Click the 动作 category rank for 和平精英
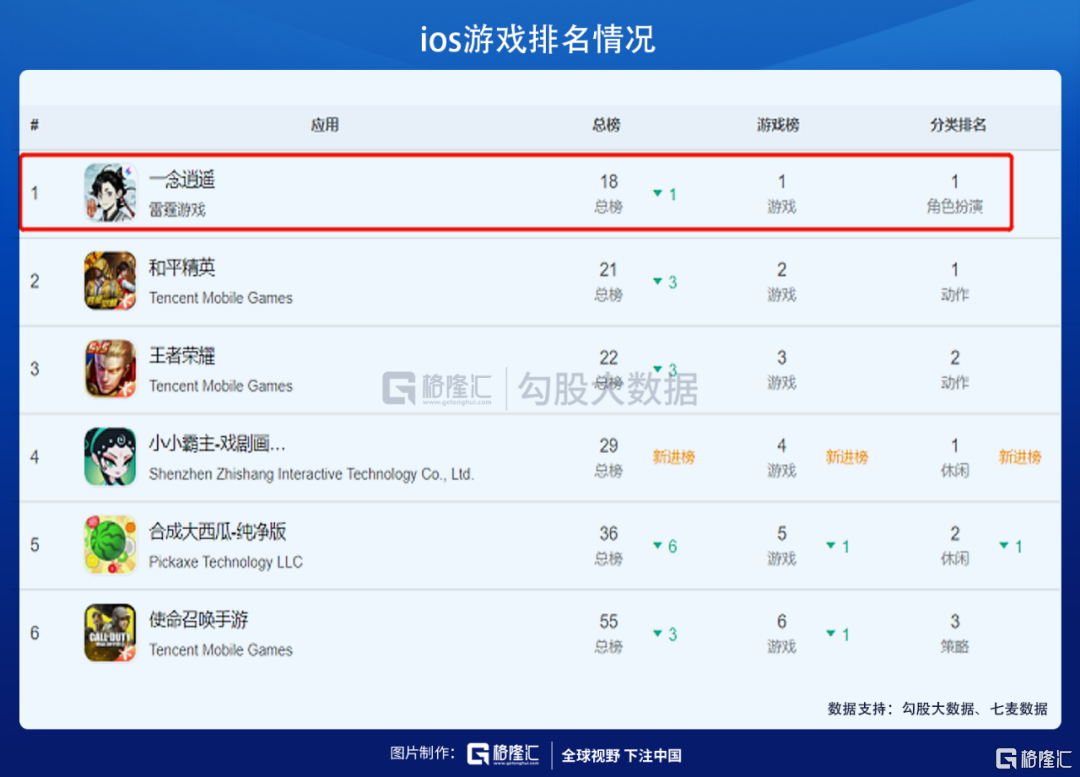The image size is (1080, 777). (955, 282)
